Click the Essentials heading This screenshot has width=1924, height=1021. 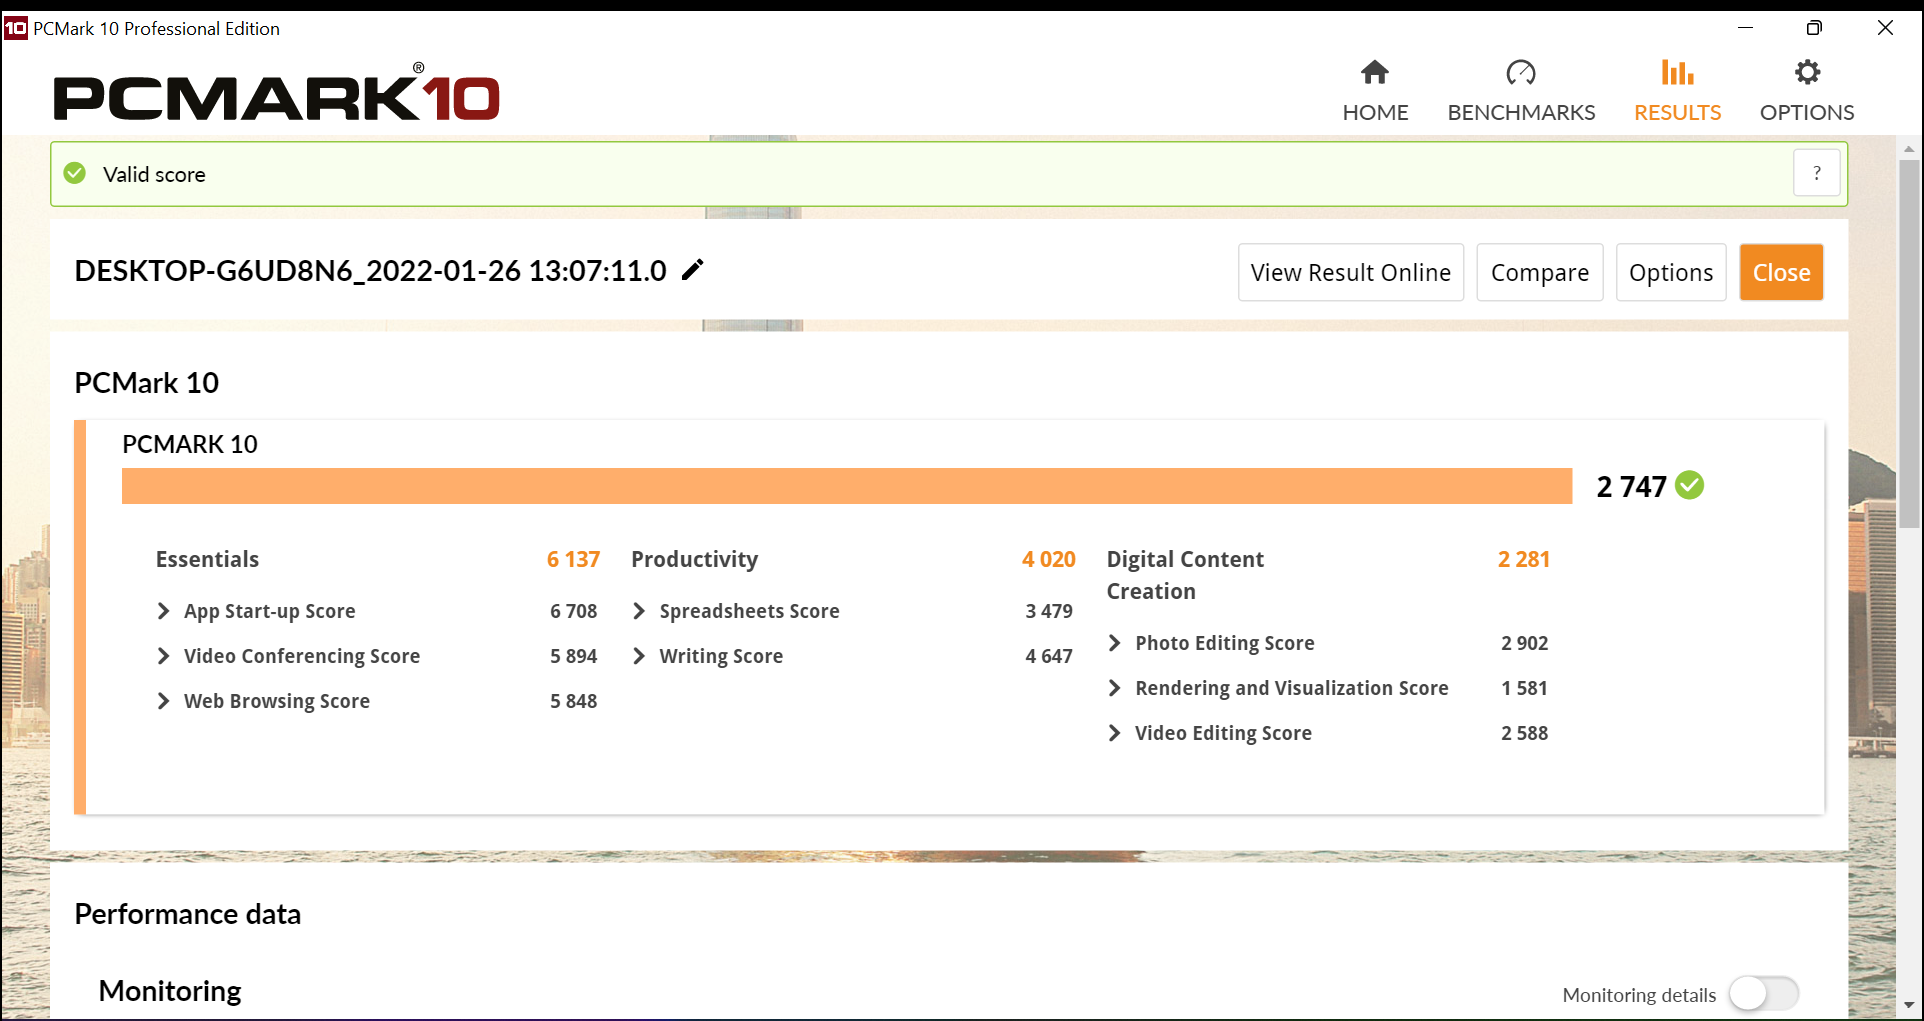[207, 559]
